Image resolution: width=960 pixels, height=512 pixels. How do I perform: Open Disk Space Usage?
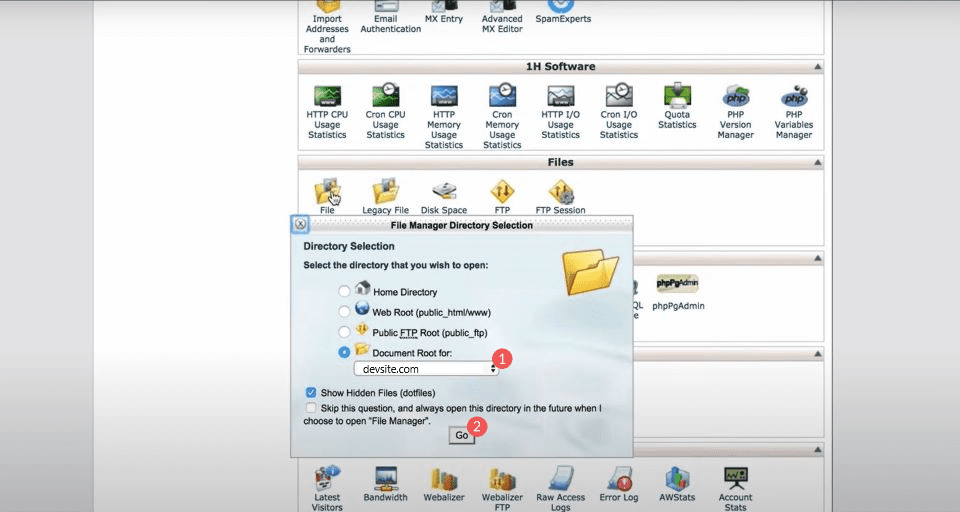(444, 196)
